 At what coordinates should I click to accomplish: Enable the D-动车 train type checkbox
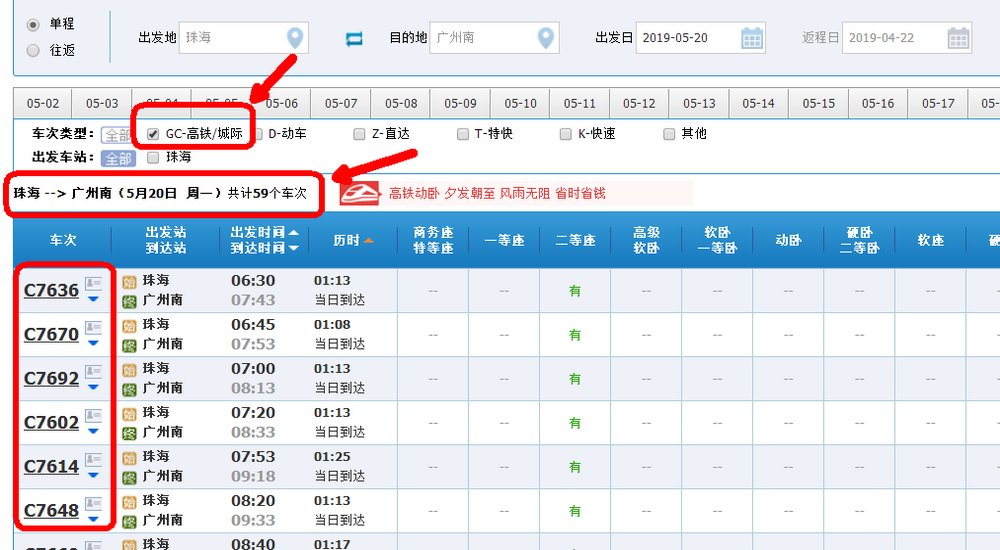coord(258,134)
